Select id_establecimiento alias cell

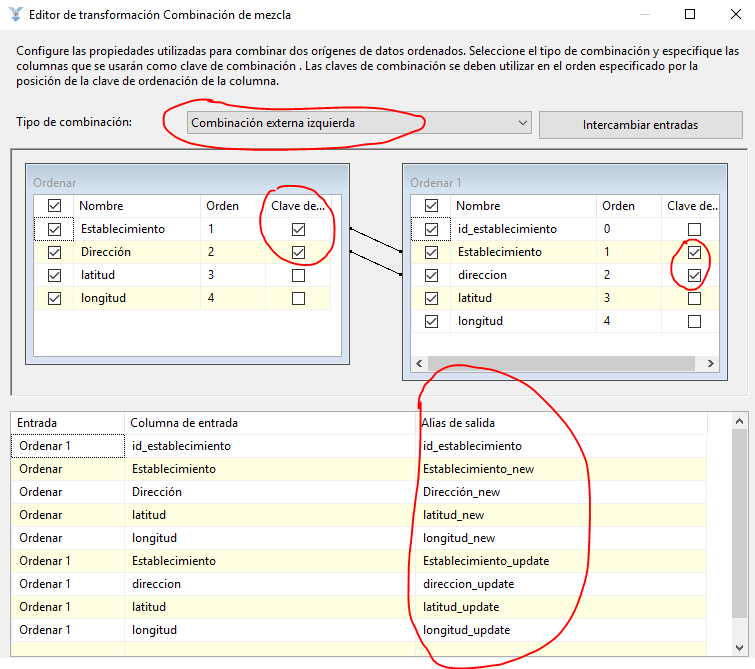[561, 446]
